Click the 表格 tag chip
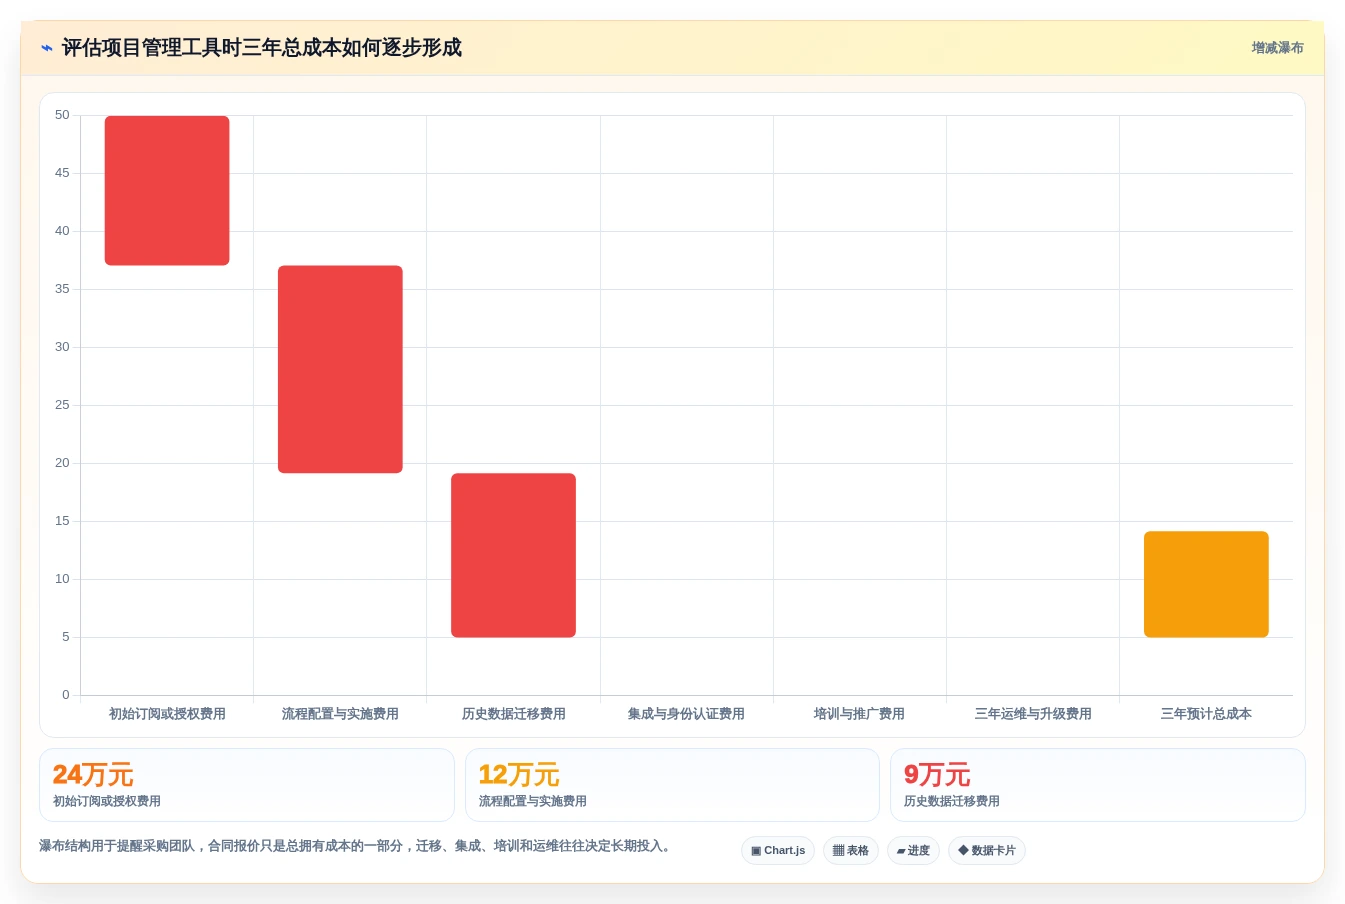The width and height of the screenshot is (1345, 904). click(x=851, y=850)
